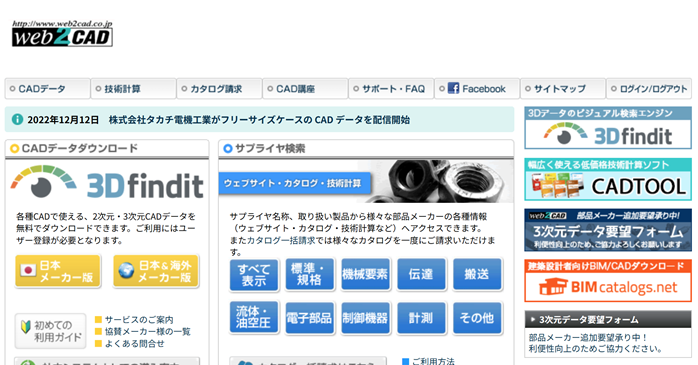
Task: Go to カタログ請求 in navigation
Action: (219, 89)
